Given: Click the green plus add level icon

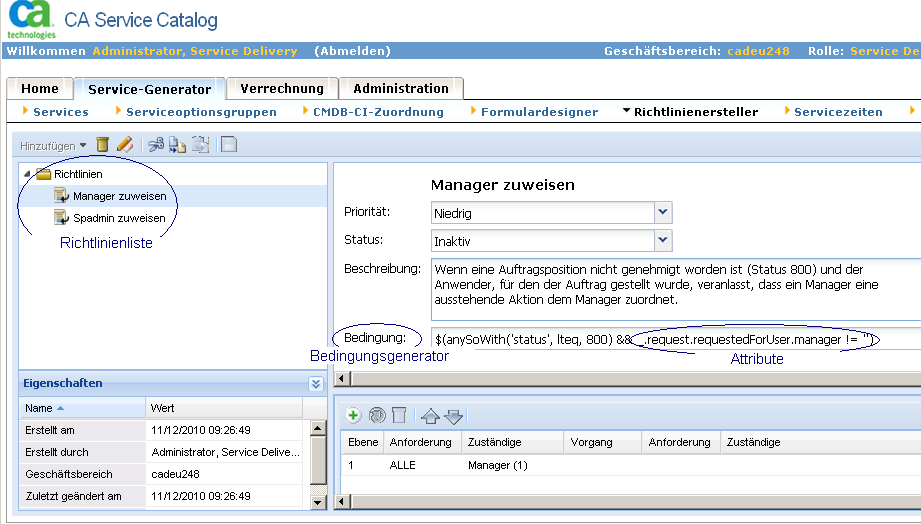Looking at the screenshot, I should point(354,415).
